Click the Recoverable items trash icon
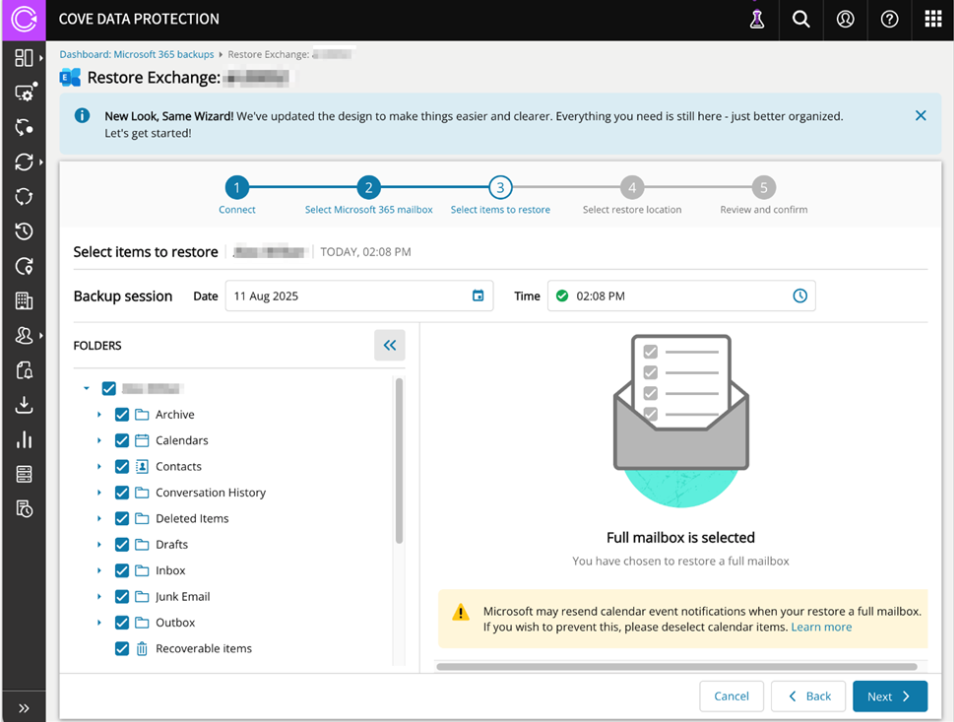Image resolution: width=954 pixels, height=722 pixels. tap(142, 648)
